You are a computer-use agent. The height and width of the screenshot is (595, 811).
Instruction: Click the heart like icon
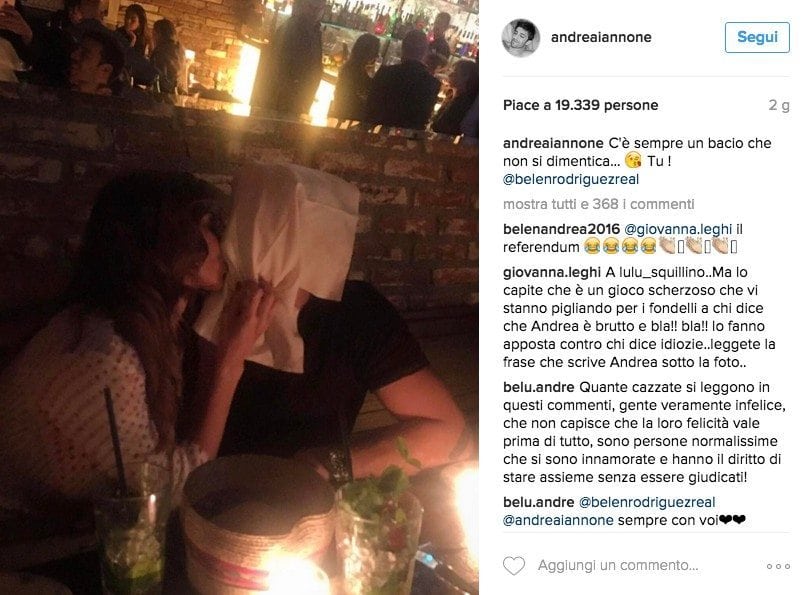point(514,566)
